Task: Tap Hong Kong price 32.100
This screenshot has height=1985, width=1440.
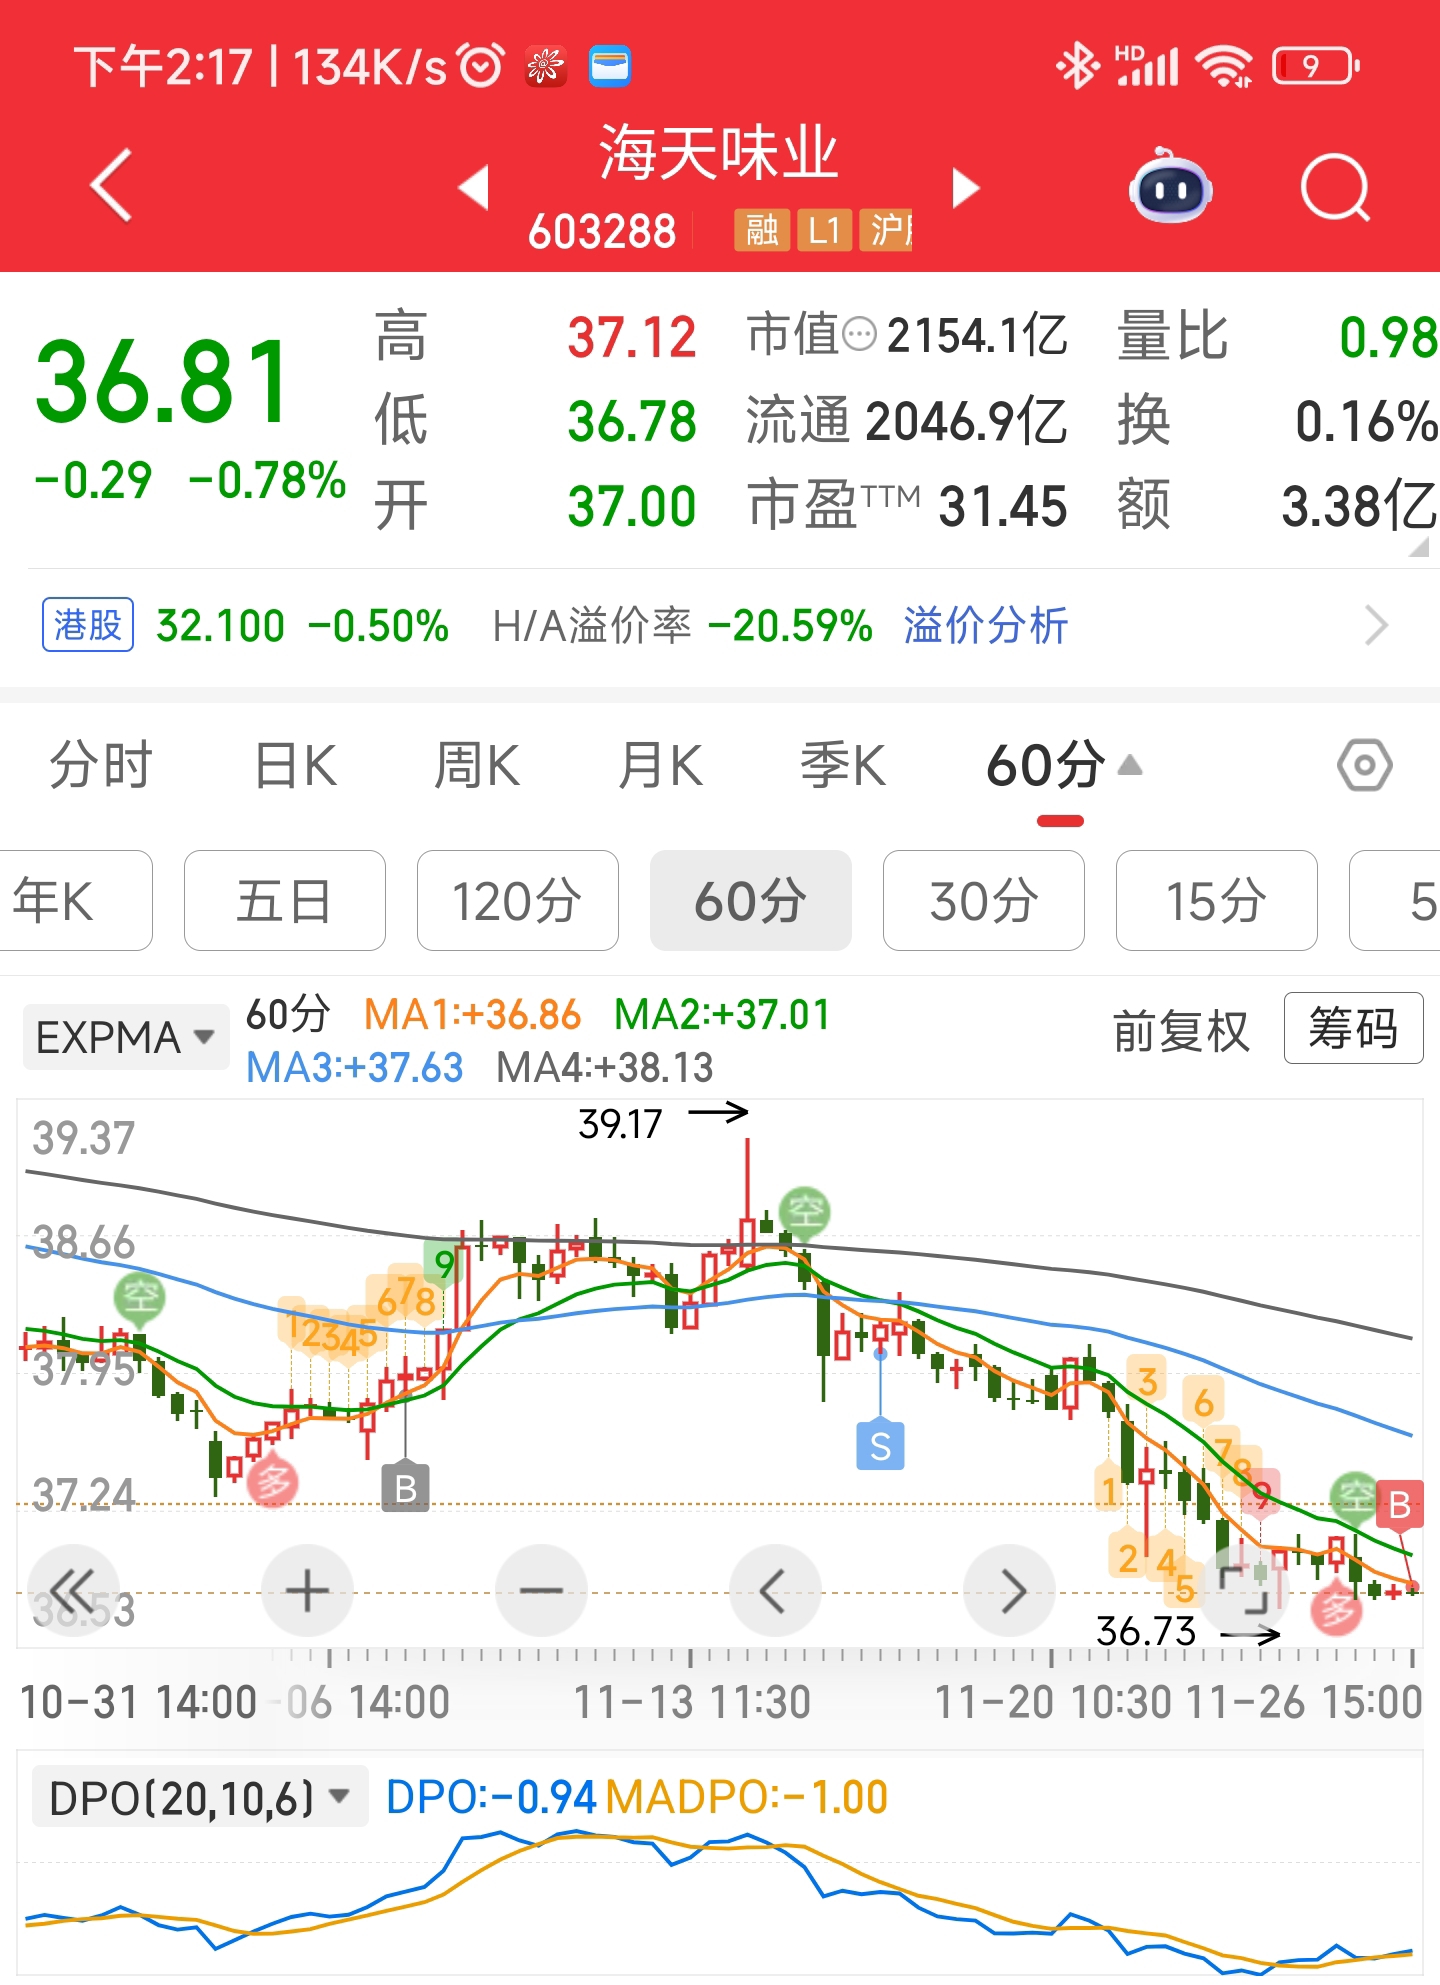Action: (221, 626)
